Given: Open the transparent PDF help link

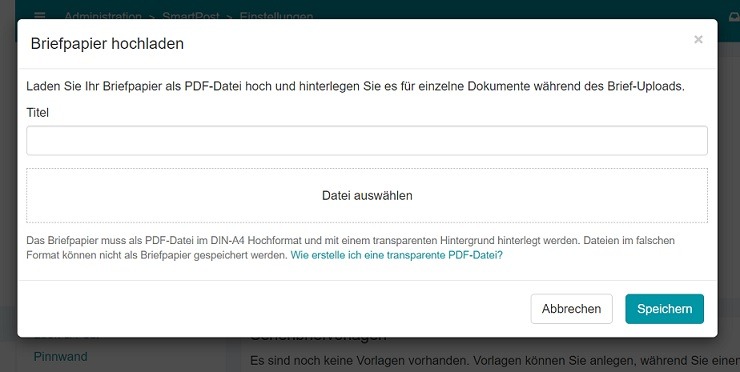Looking at the screenshot, I should (396, 255).
